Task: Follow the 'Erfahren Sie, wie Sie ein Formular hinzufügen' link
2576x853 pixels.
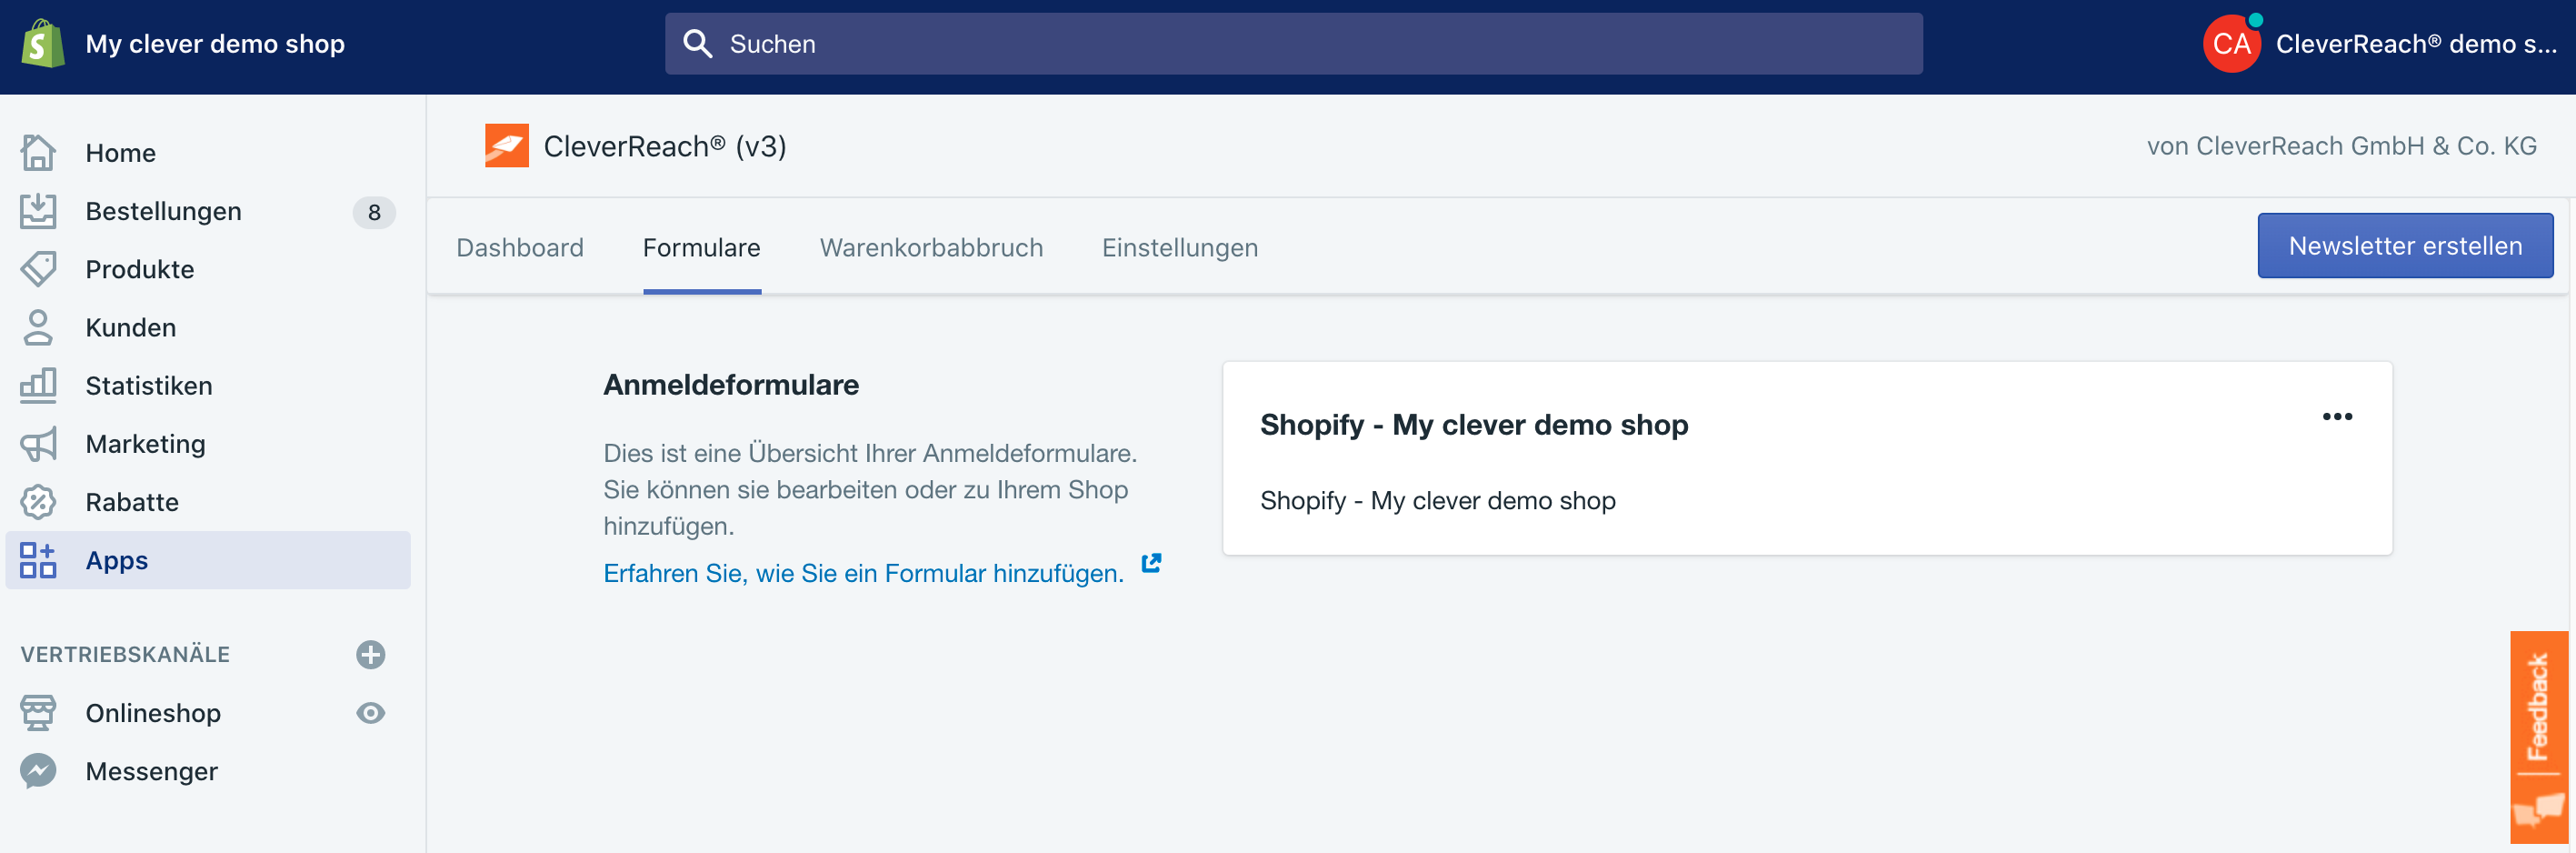Action: click(863, 573)
